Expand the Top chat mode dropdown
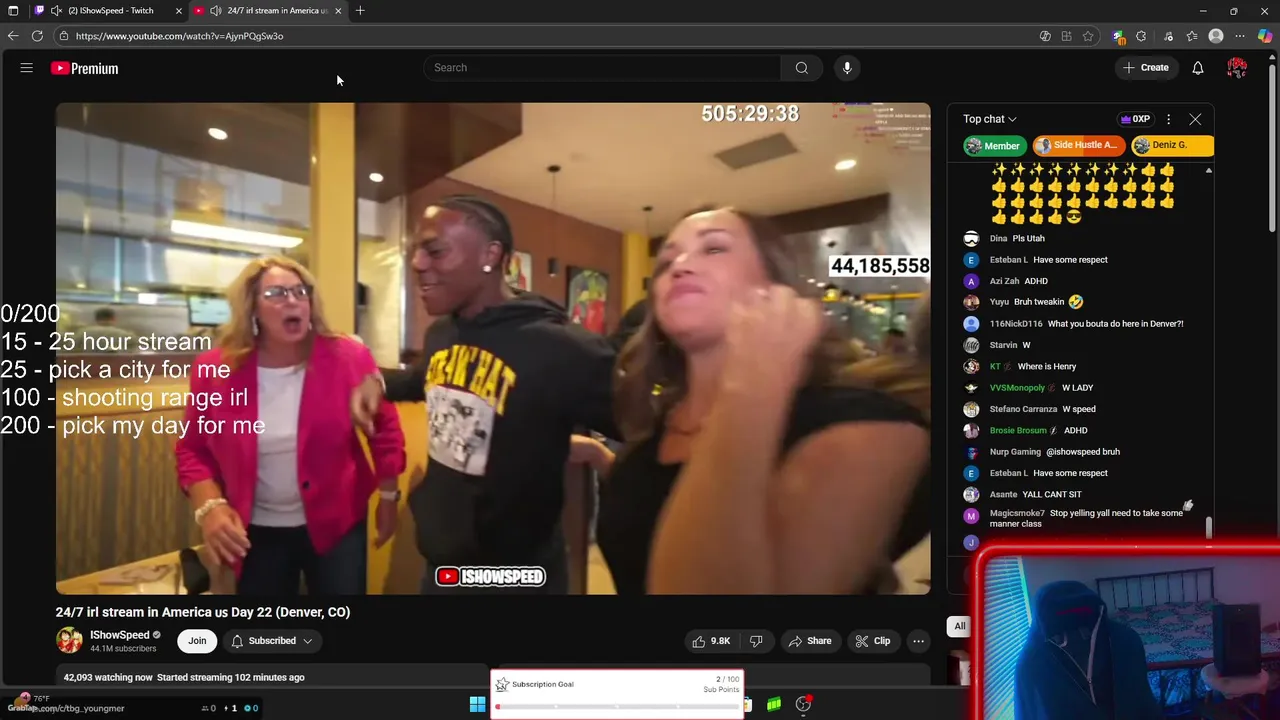Screen dimensions: 1280x720 990,119
